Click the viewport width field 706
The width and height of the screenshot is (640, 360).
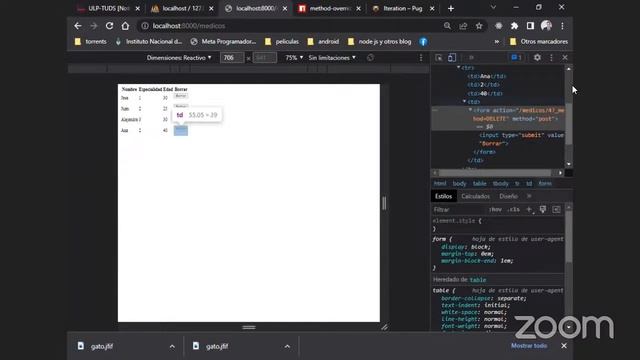[232, 58]
